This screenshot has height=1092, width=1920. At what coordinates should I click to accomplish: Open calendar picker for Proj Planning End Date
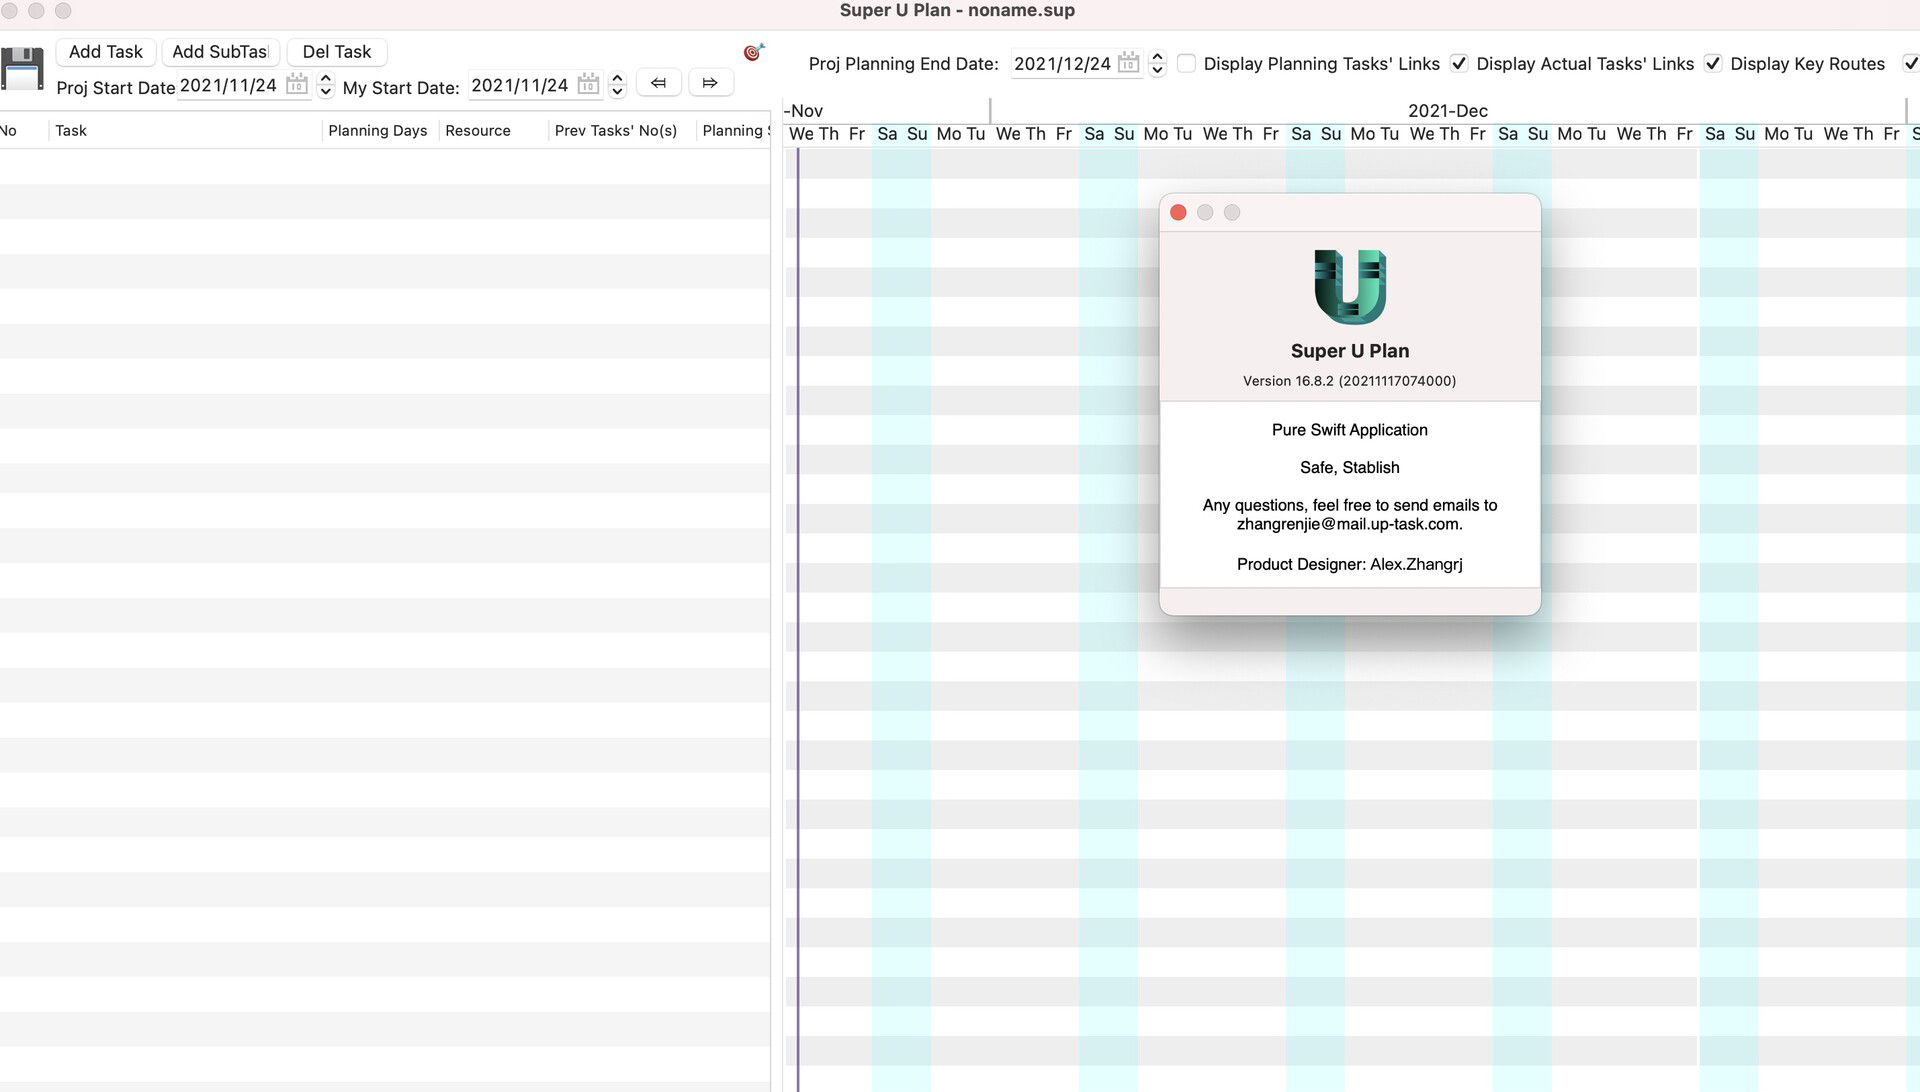tap(1128, 63)
